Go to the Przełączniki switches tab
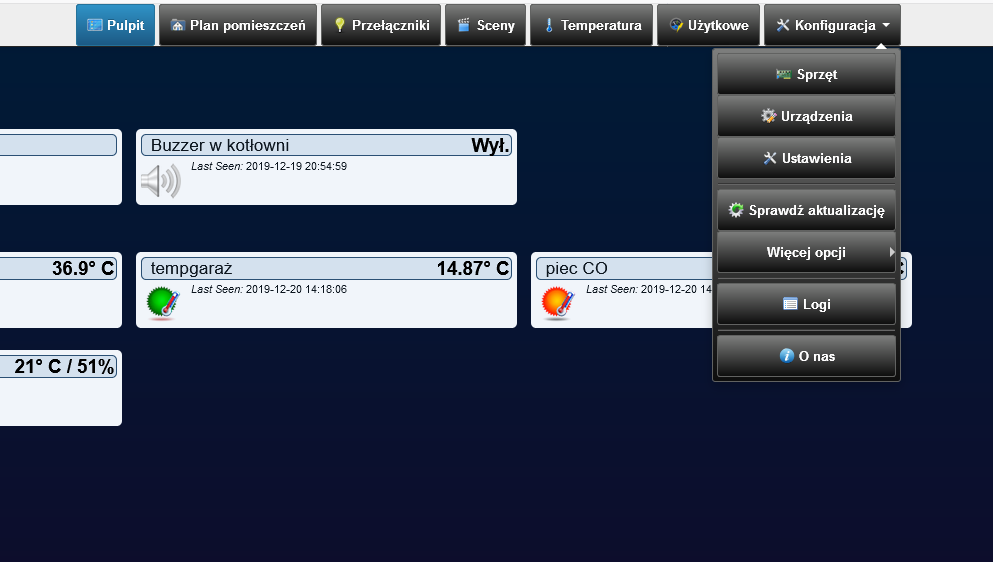The image size is (993, 562). click(x=381, y=25)
